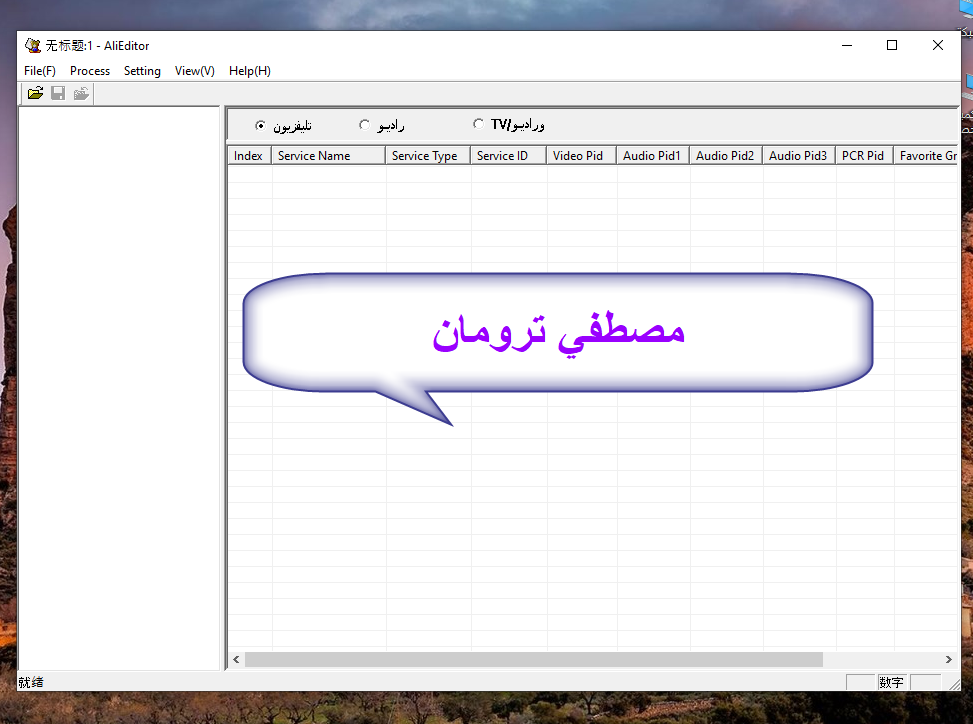Click the Service Name column header

[328, 156]
